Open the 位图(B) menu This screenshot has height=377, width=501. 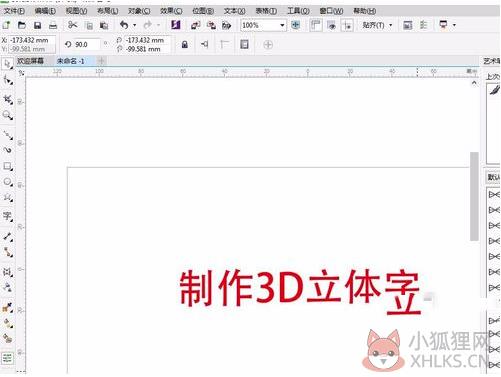point(203,11)
